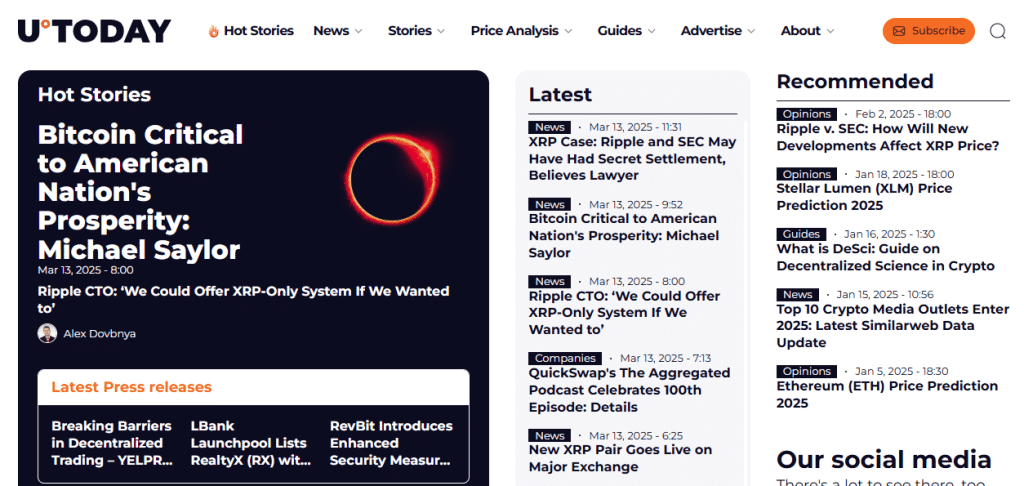Open New XRP Pair Goes Live article
1024x486 pixels.
pyautogui.click(x=620, y=459)
